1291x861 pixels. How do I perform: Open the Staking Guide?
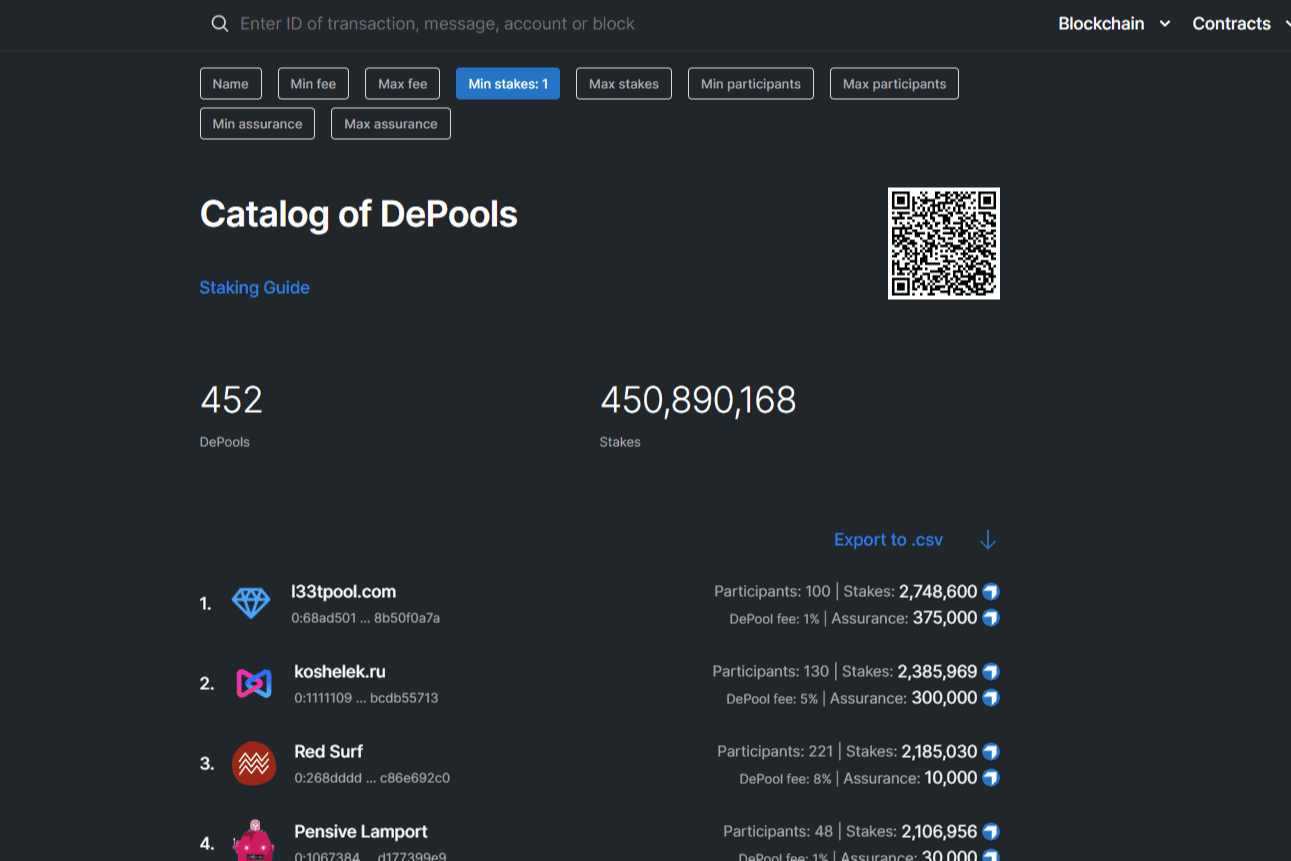coord(254,287)
